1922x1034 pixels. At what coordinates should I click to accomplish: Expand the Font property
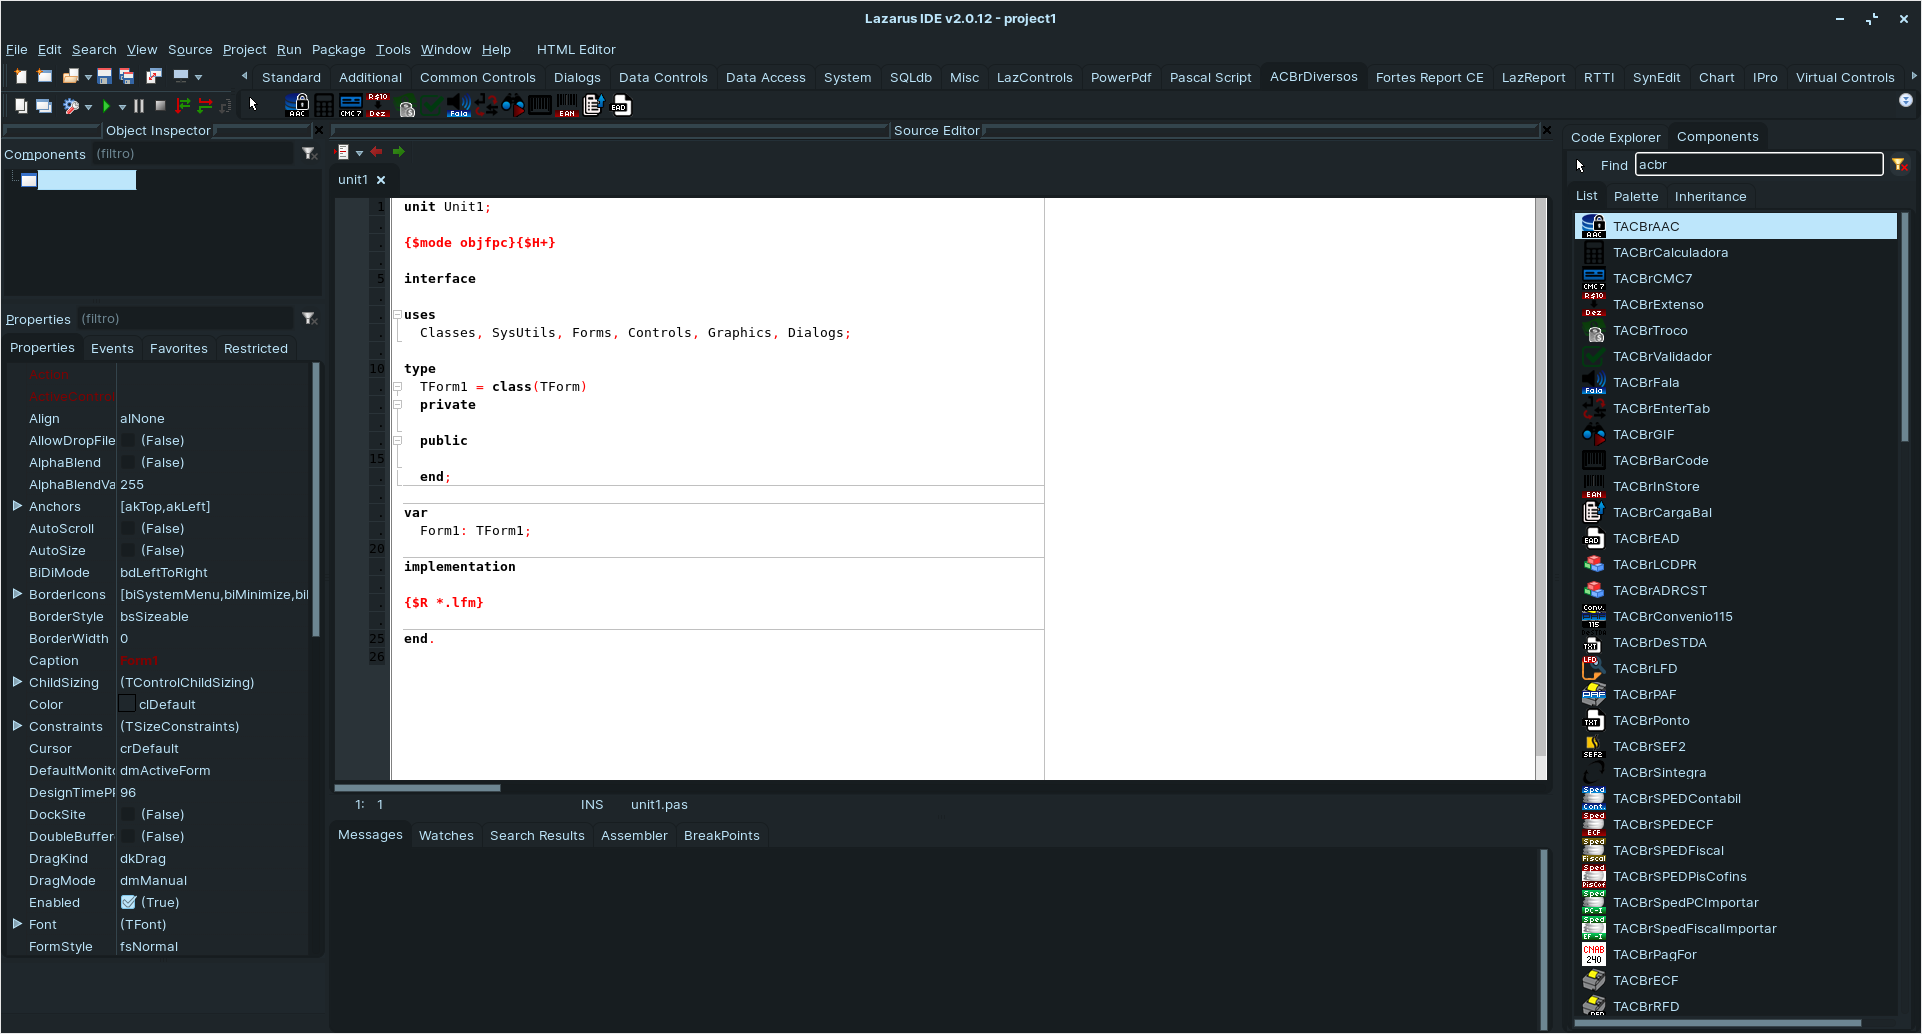(17, 924)
